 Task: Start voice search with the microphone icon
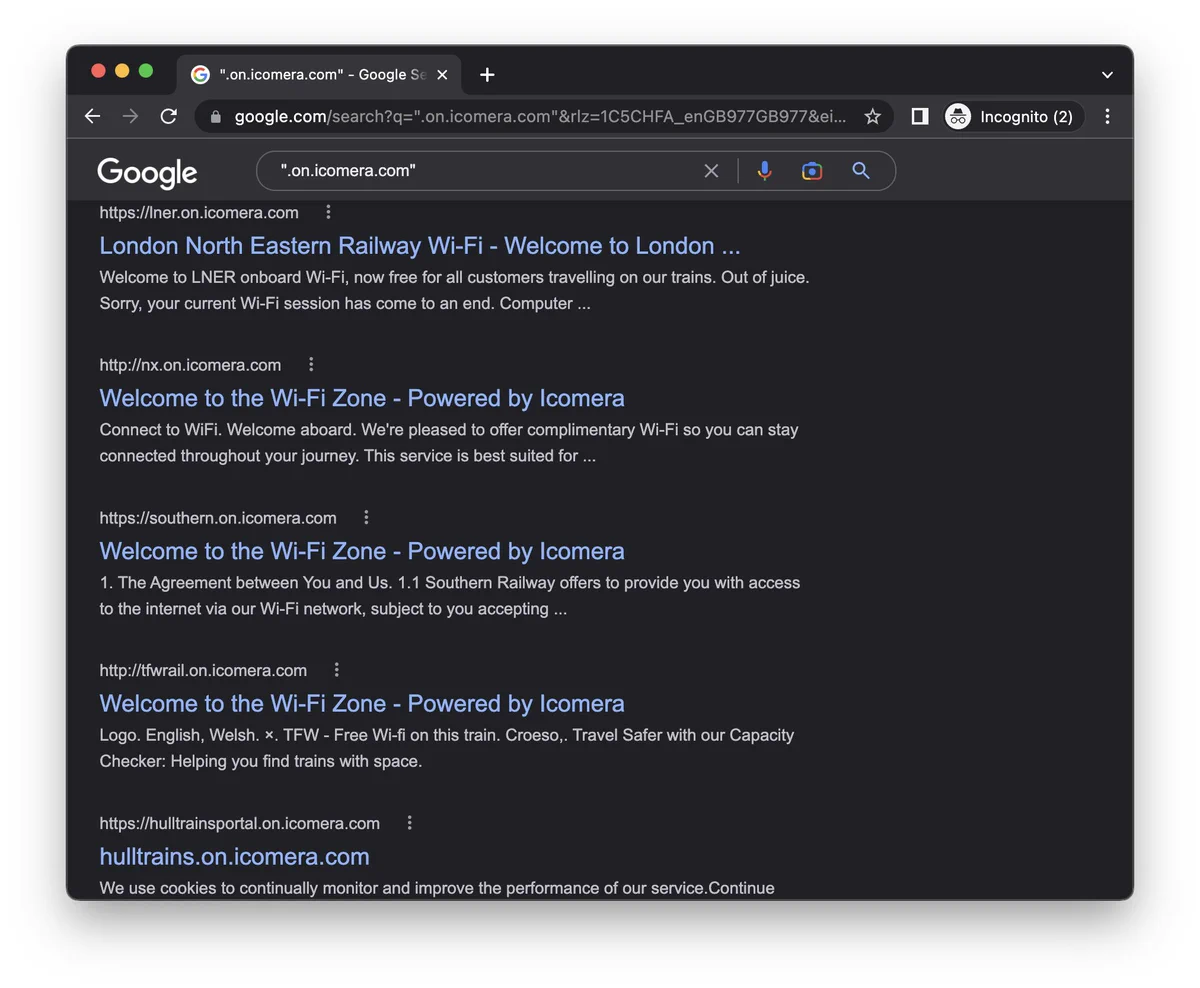click(764, 171)
